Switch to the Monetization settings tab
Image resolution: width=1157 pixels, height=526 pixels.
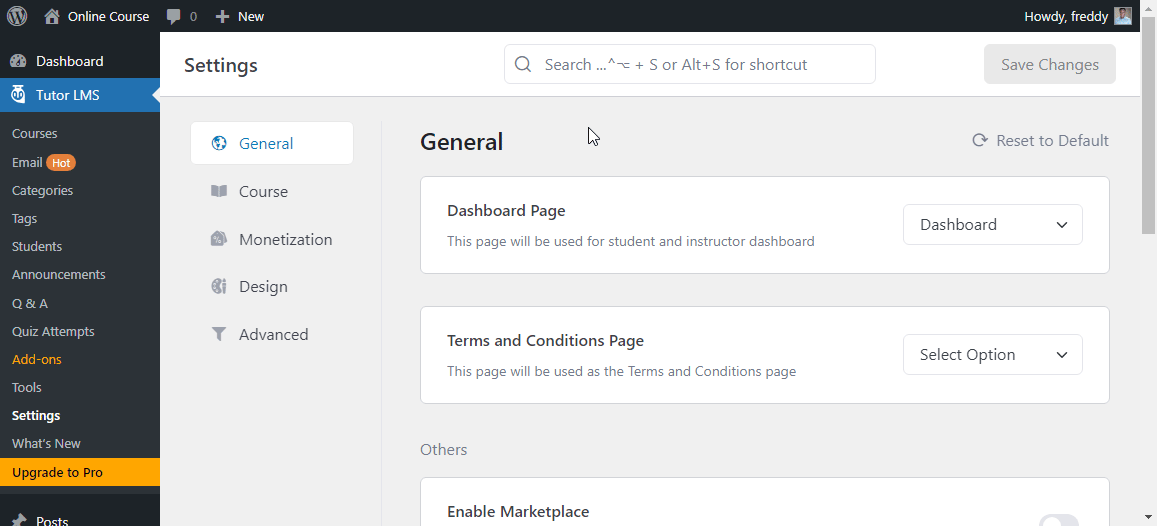tap(272, 239)
